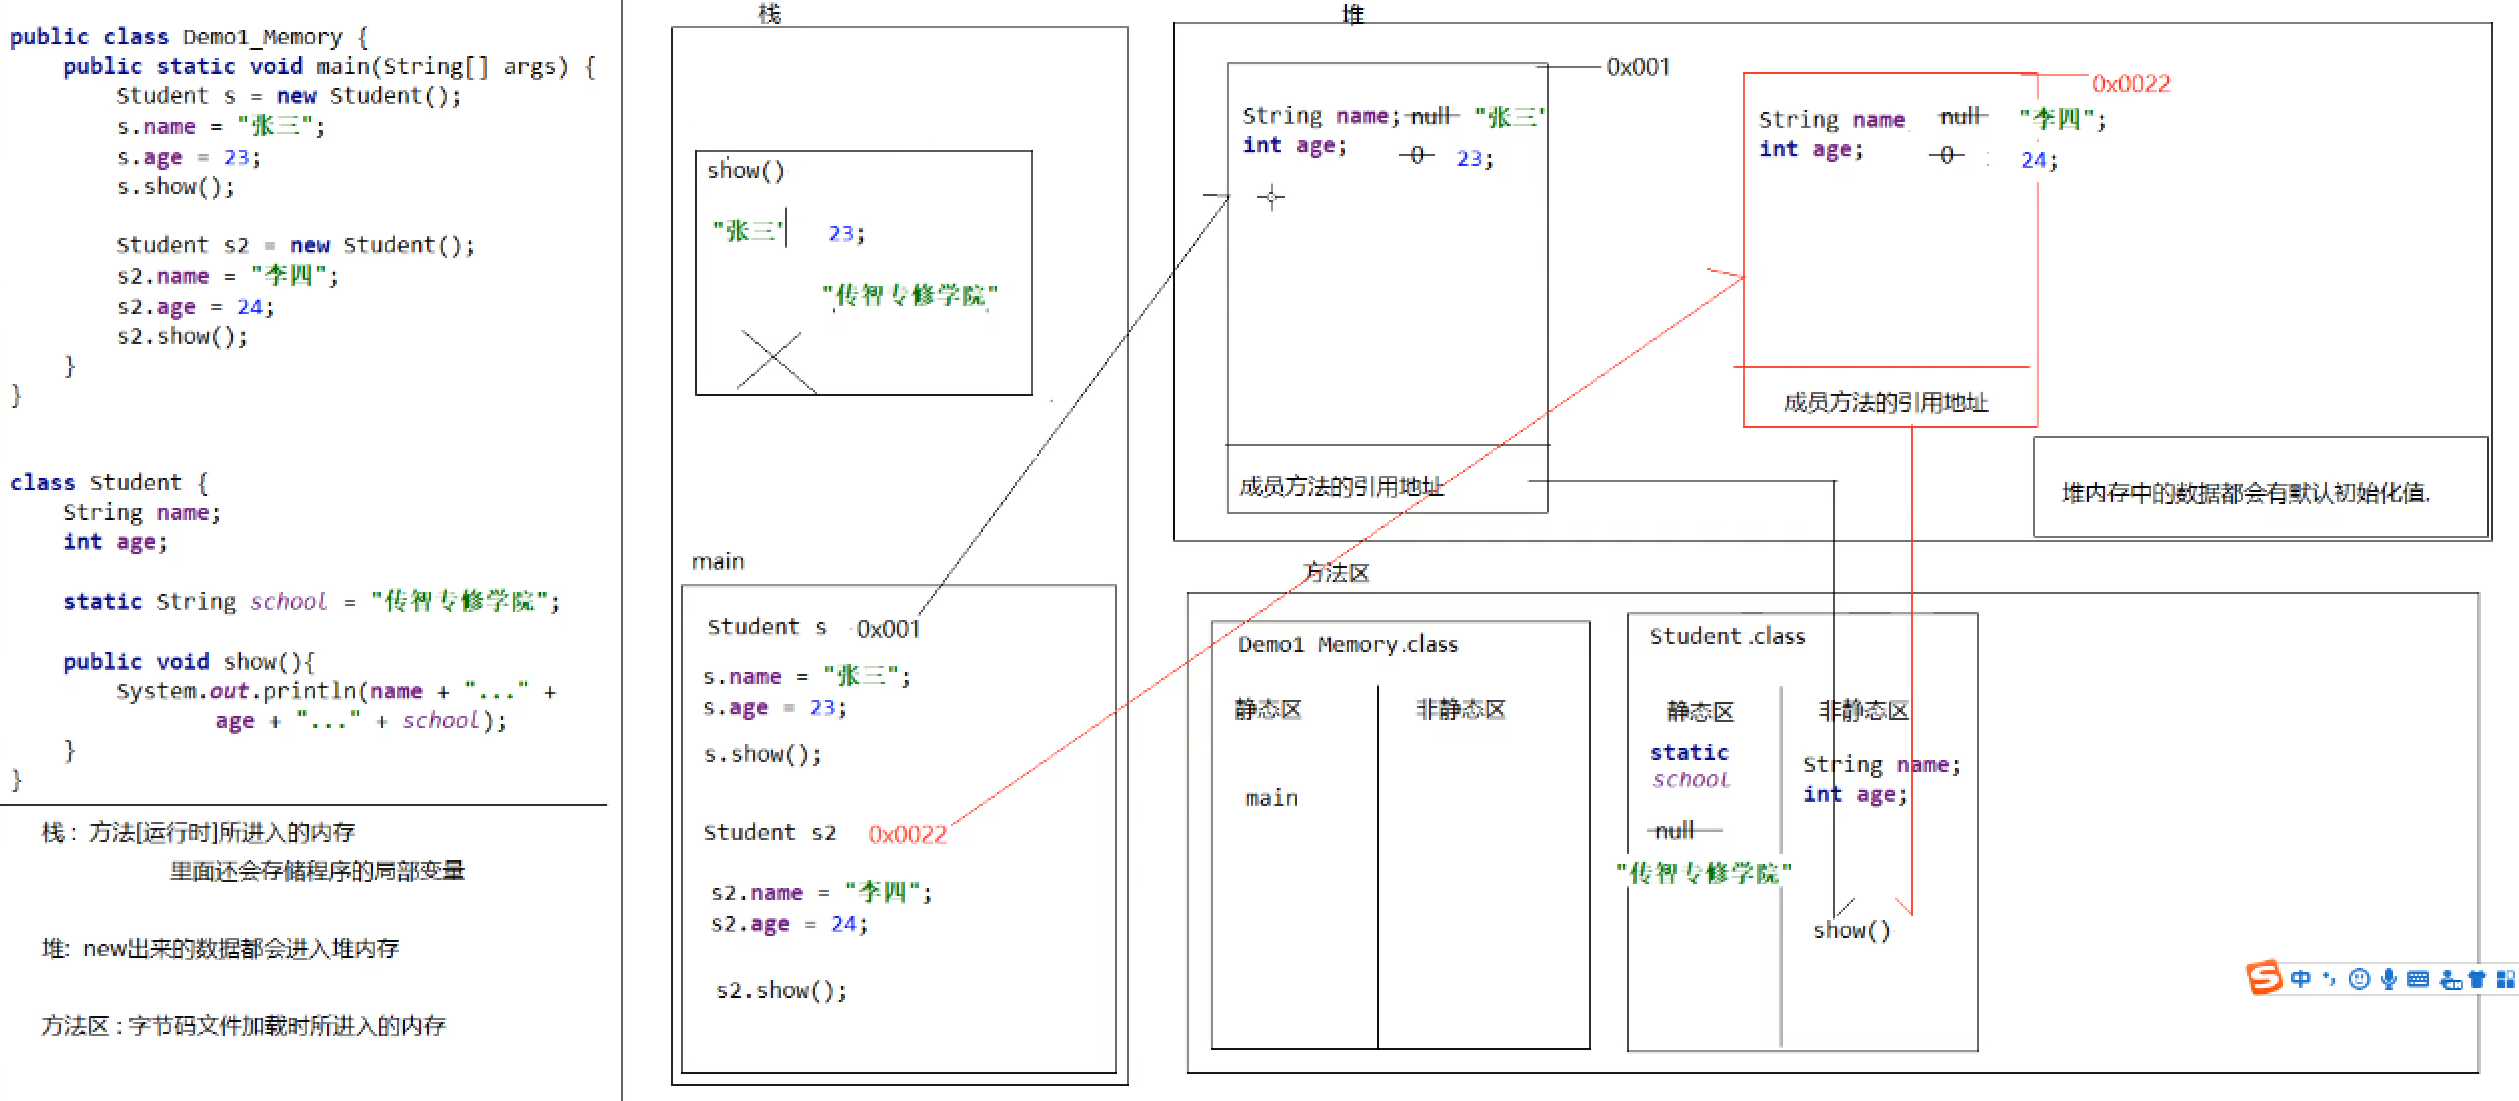Open the IME user account icon
Viewport: 2519px width, 1101px height.
pos(2451,980)
